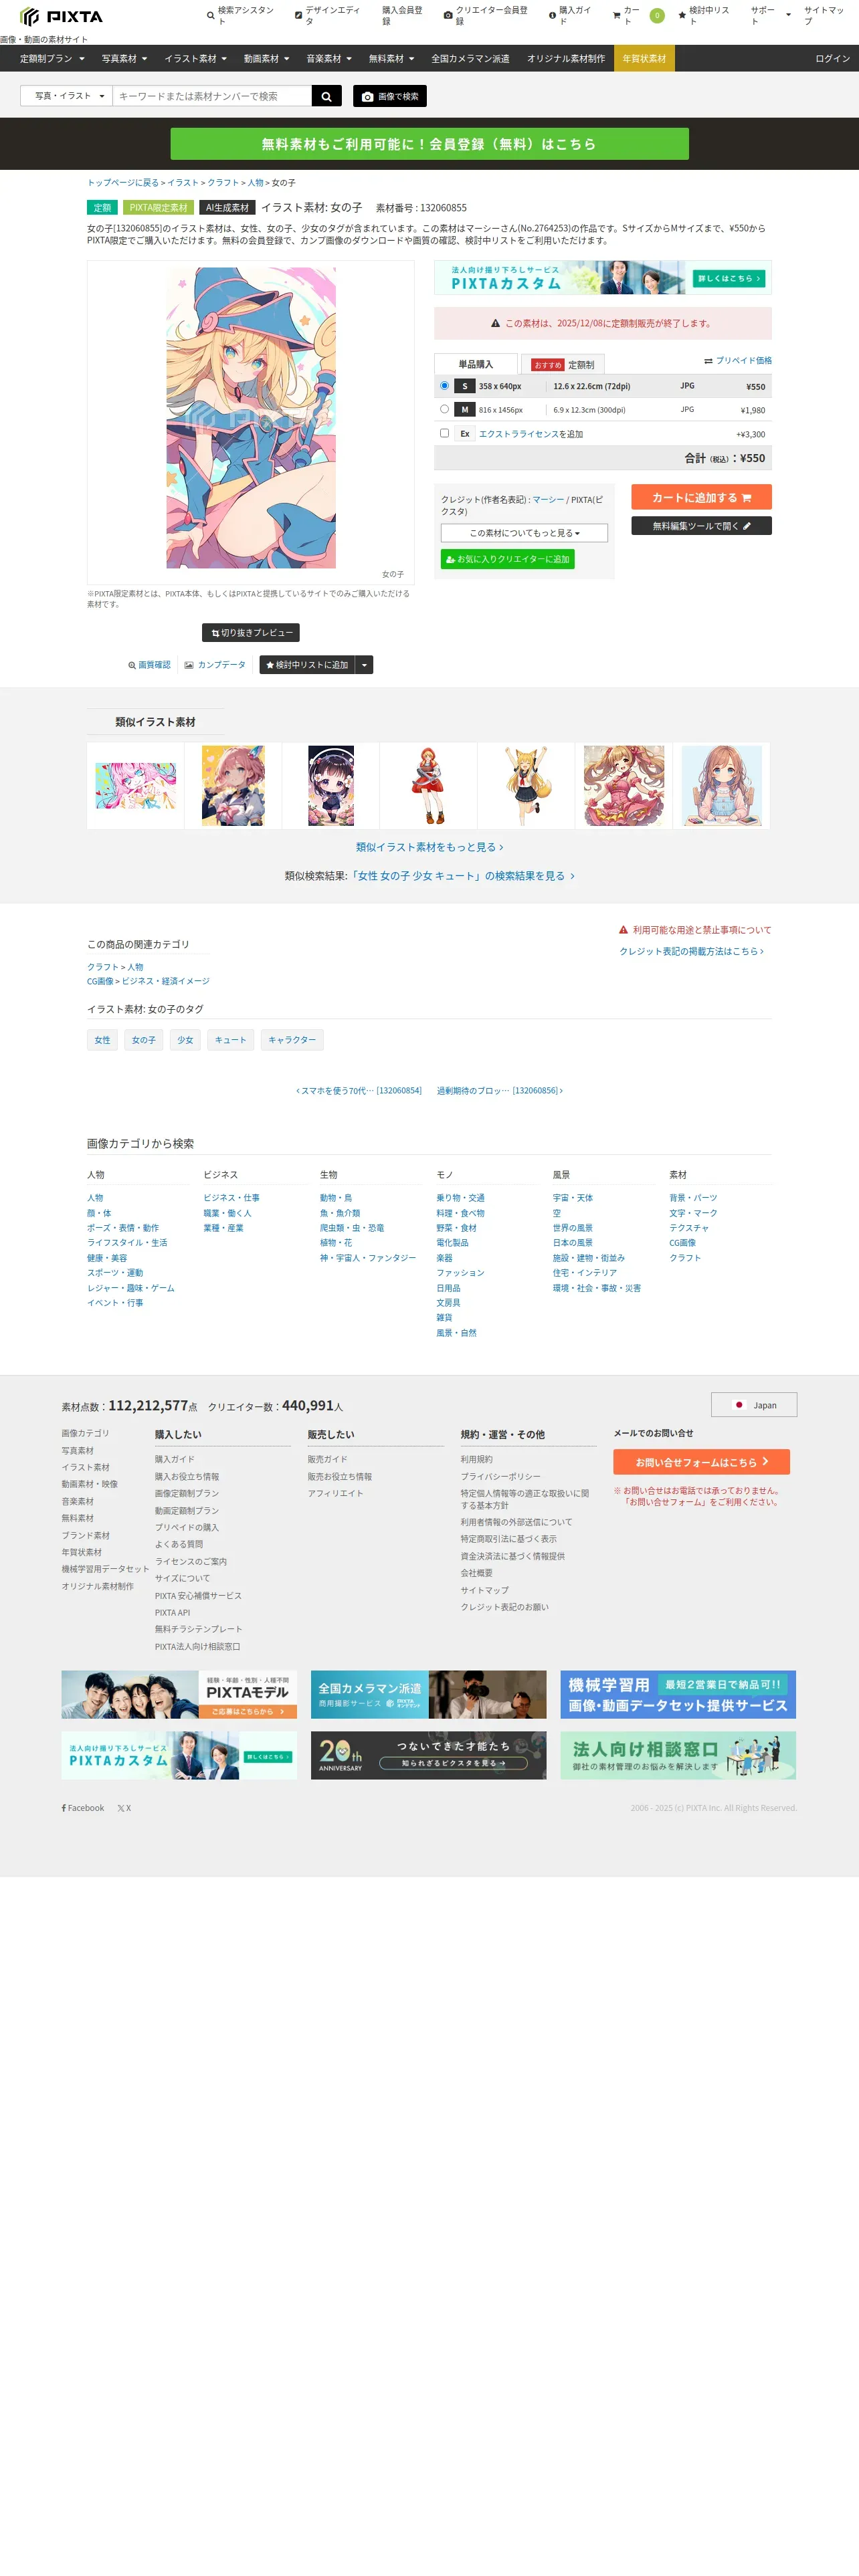Open 類似イラスト素材をもっと見る link
This screenshot has height=2576, width=859.
(x=429, y=847)
